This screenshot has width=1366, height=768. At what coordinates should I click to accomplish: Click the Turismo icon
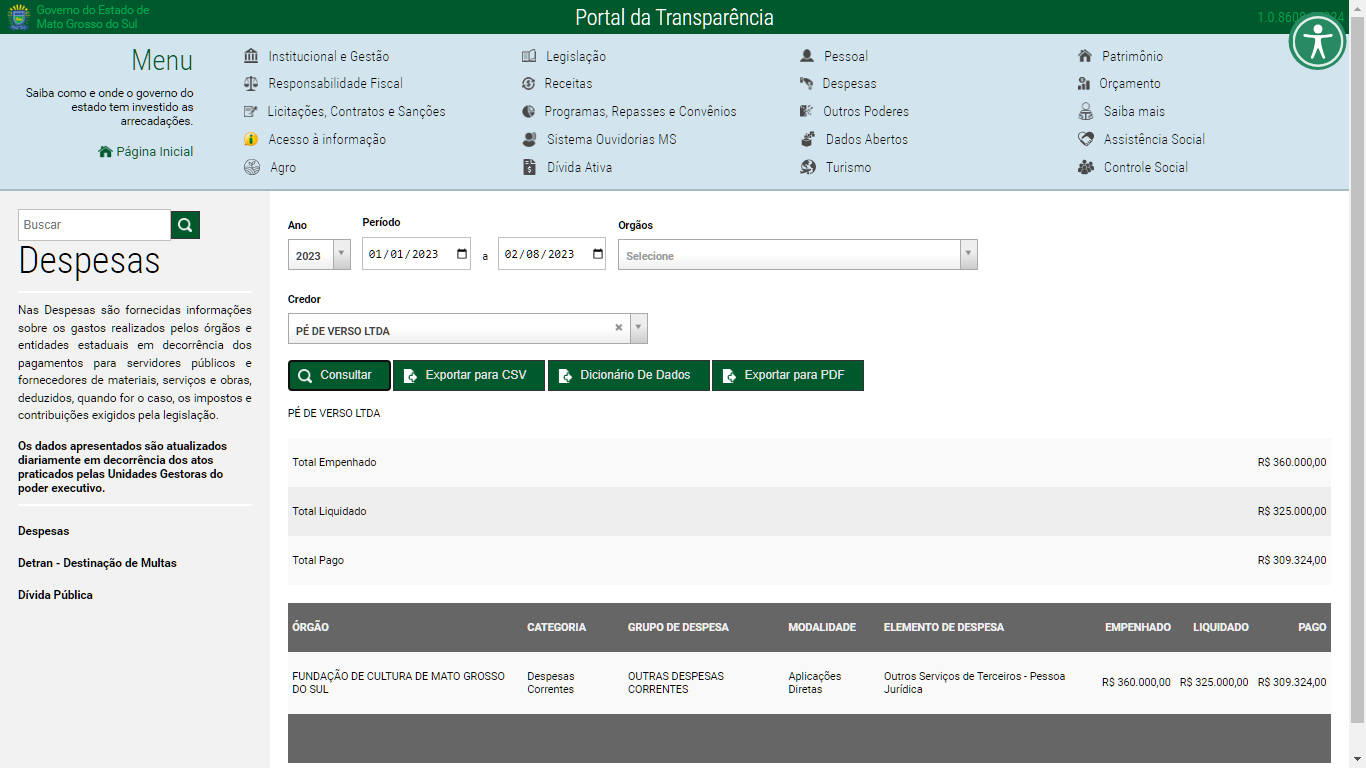pyautogui.click(x=808, y=168)
